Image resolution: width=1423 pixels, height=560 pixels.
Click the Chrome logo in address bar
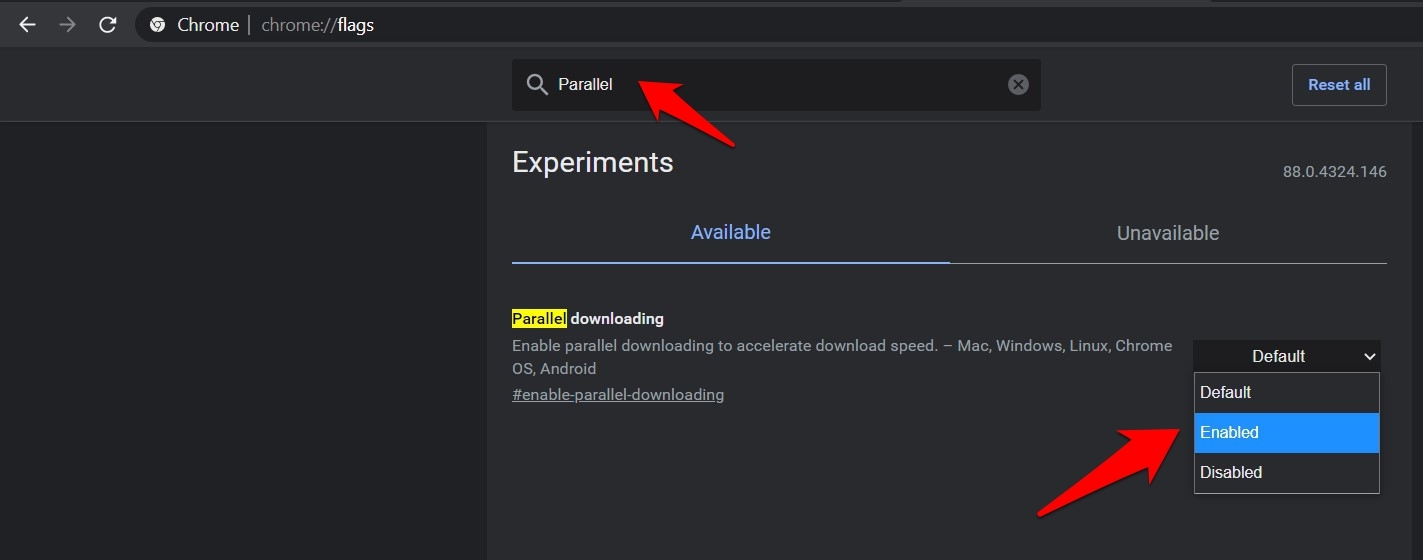157,25
